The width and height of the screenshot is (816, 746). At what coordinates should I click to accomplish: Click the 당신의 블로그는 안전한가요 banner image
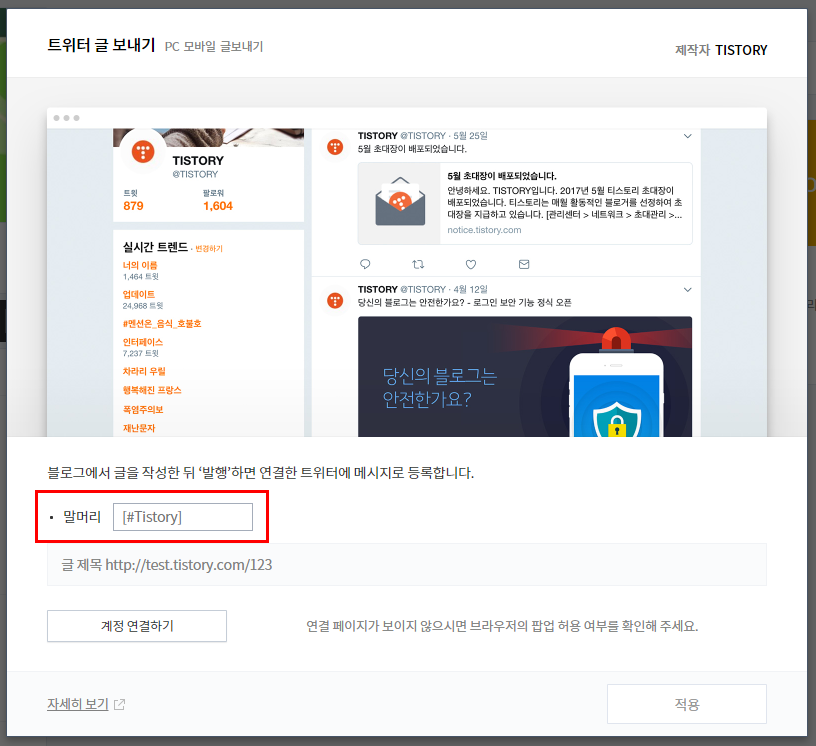pos(525,376)
